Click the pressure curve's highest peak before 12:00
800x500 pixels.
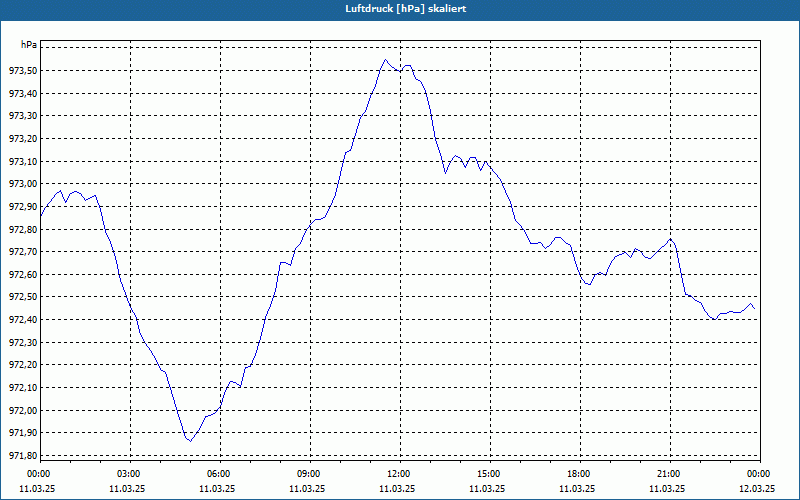(385, 59)
